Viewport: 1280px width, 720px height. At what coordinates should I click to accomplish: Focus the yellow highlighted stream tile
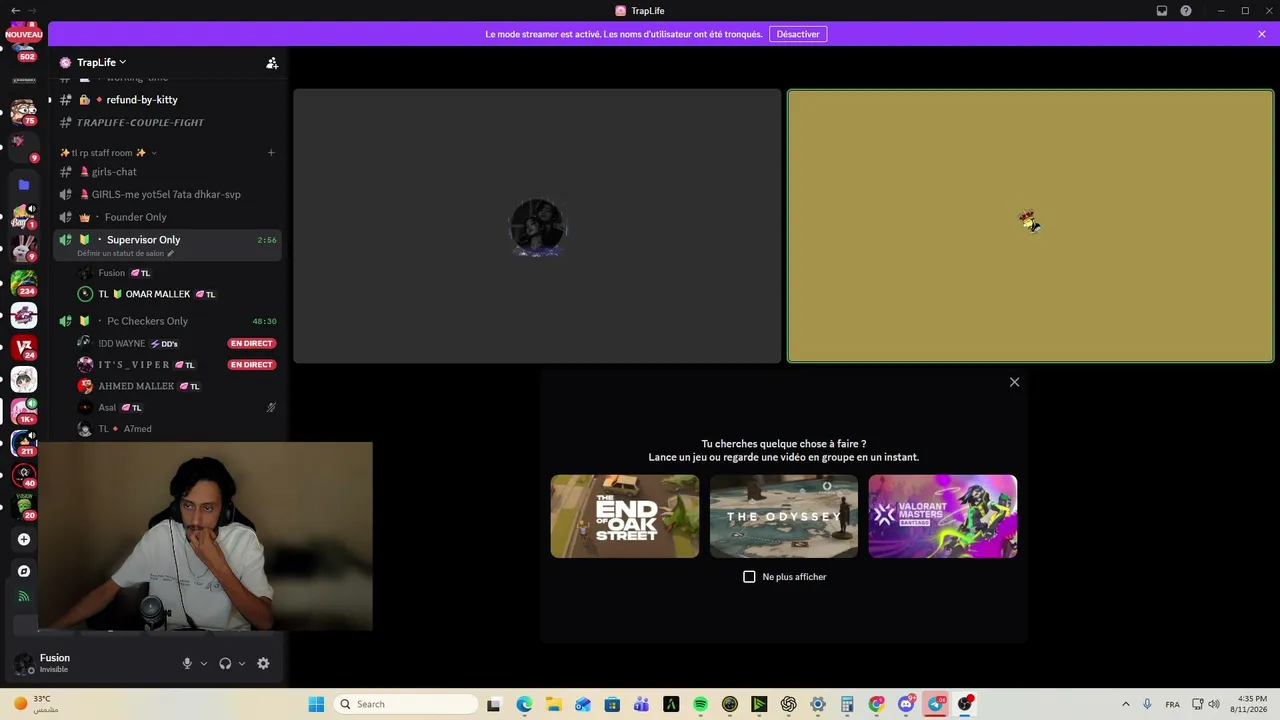(x=1030, y=226)
